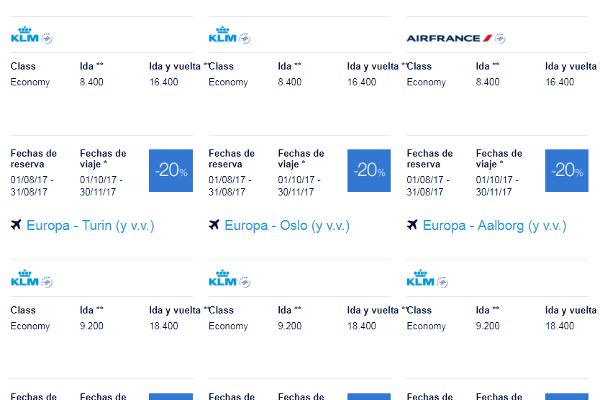Click the Air France logo
This screenshot has width=600, height=400.
point(449,38)
